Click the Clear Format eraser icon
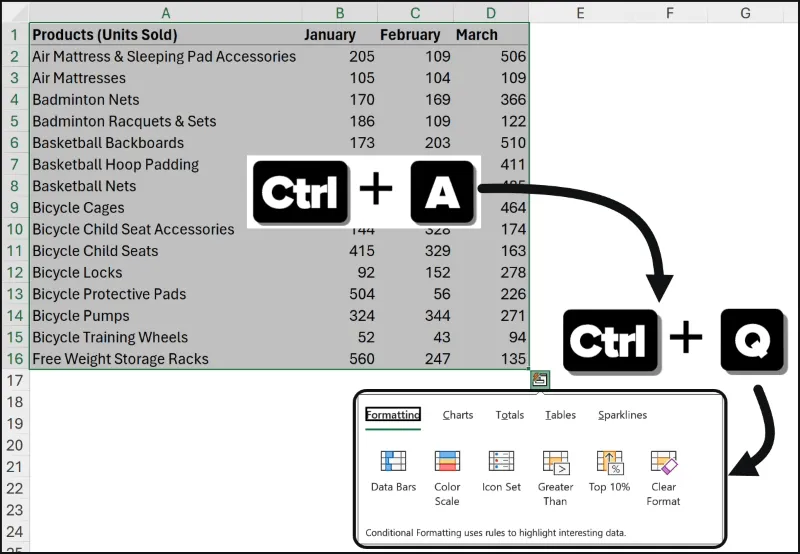The height and width of the screenshot is (554, 800). (x=663, y=462)
